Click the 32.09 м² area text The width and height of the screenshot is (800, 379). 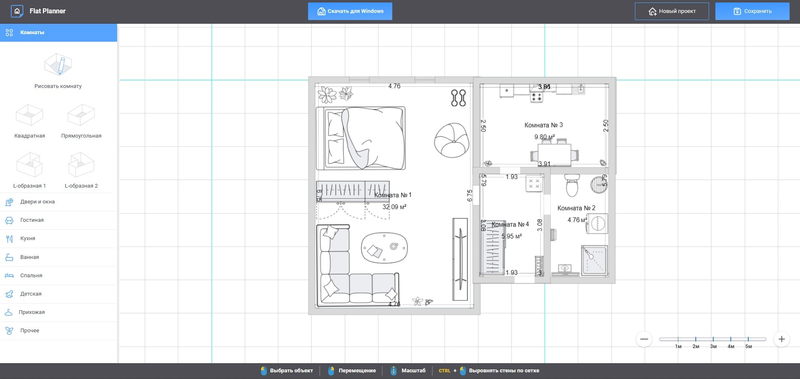pyautogui.click(x=394, y=207)
